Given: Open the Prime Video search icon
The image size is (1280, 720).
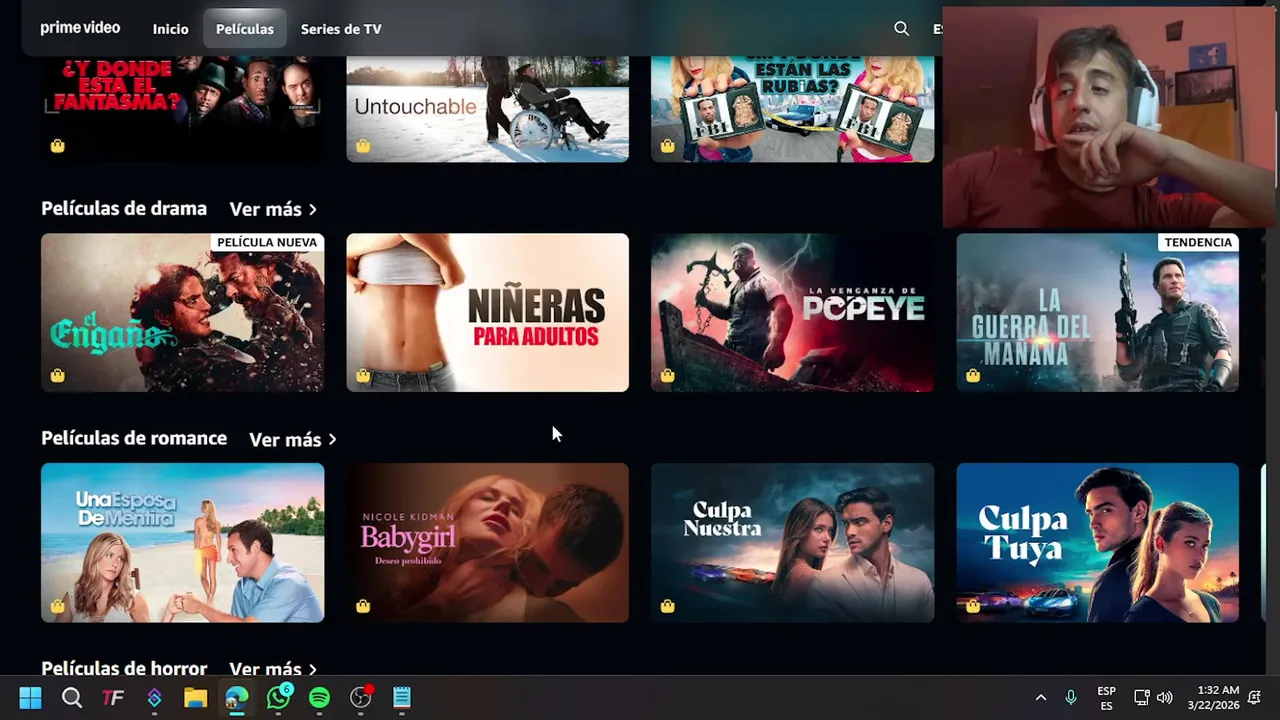Looking at the screenshot, I should click(902, 29).
